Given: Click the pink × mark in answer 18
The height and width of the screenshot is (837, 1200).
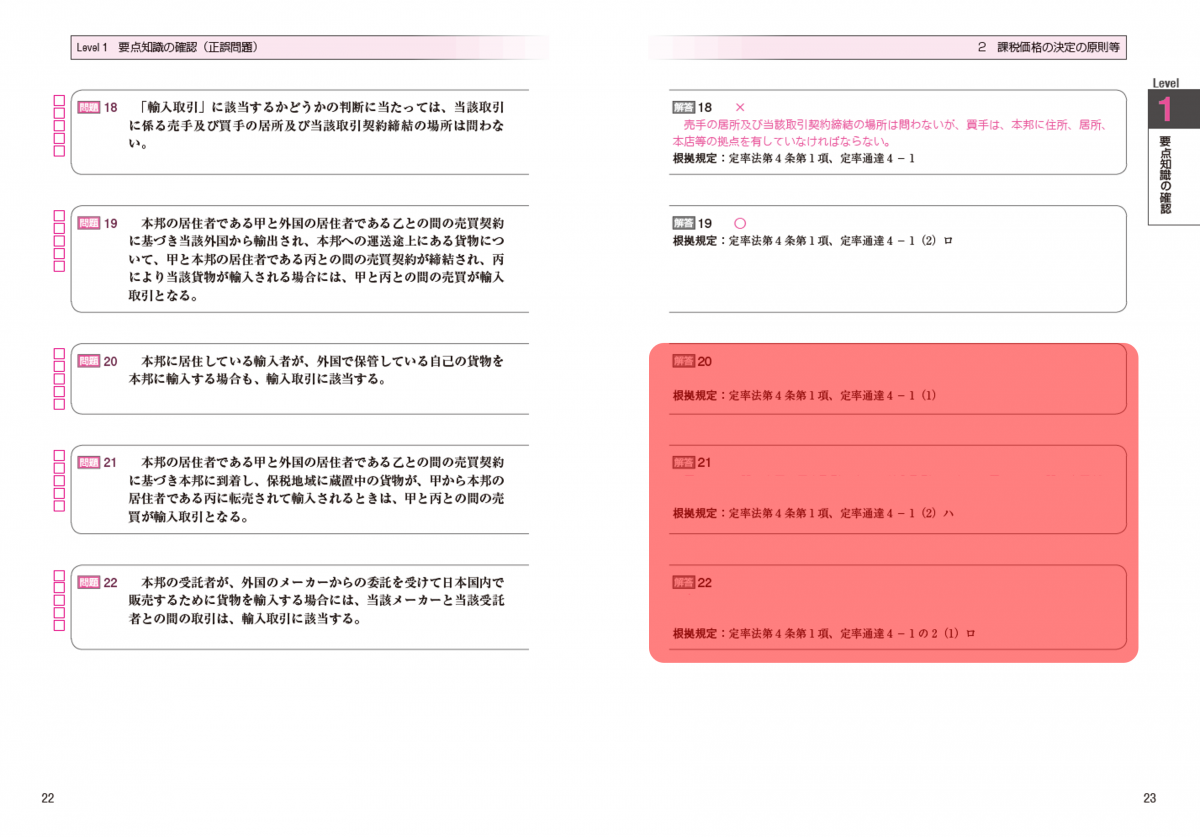Looking at the screenshot, I should [x=740, y=107].
